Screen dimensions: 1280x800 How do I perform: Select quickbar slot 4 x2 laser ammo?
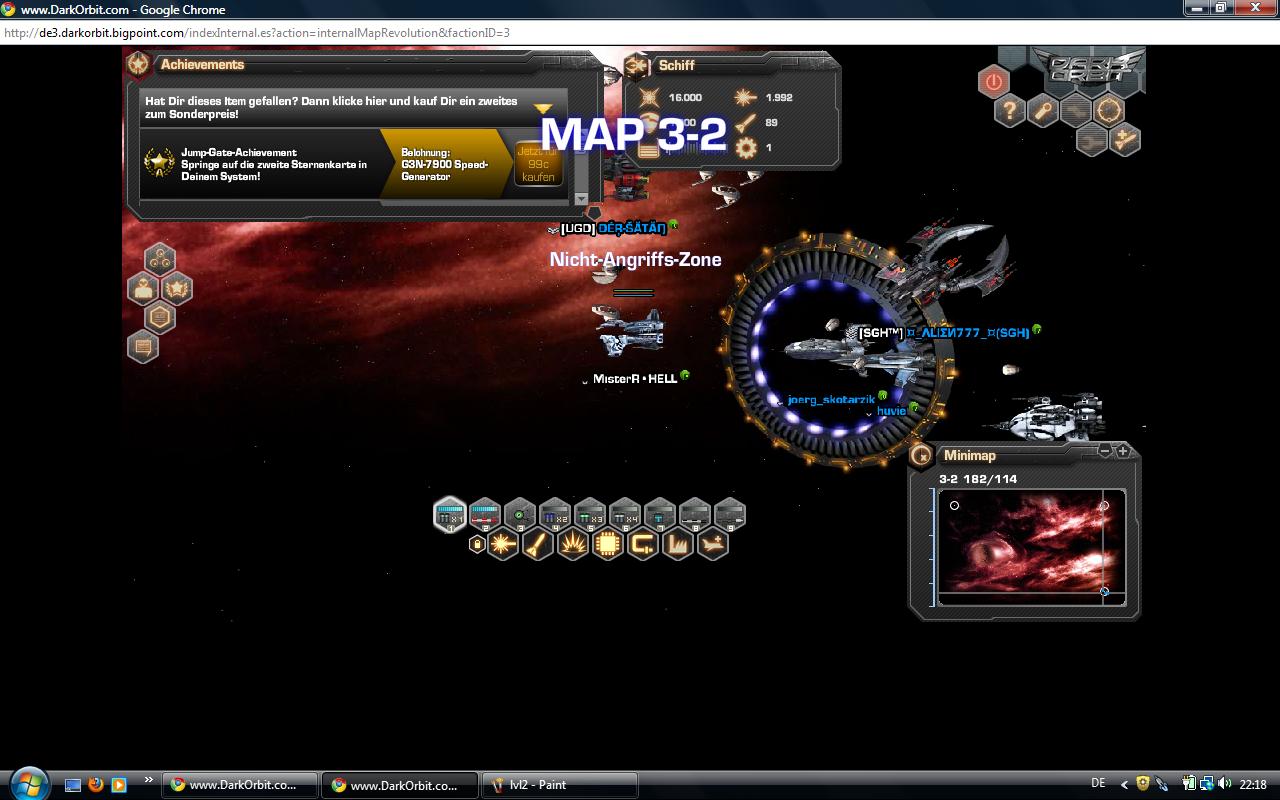pyautogui.click(x=555, y=514)
